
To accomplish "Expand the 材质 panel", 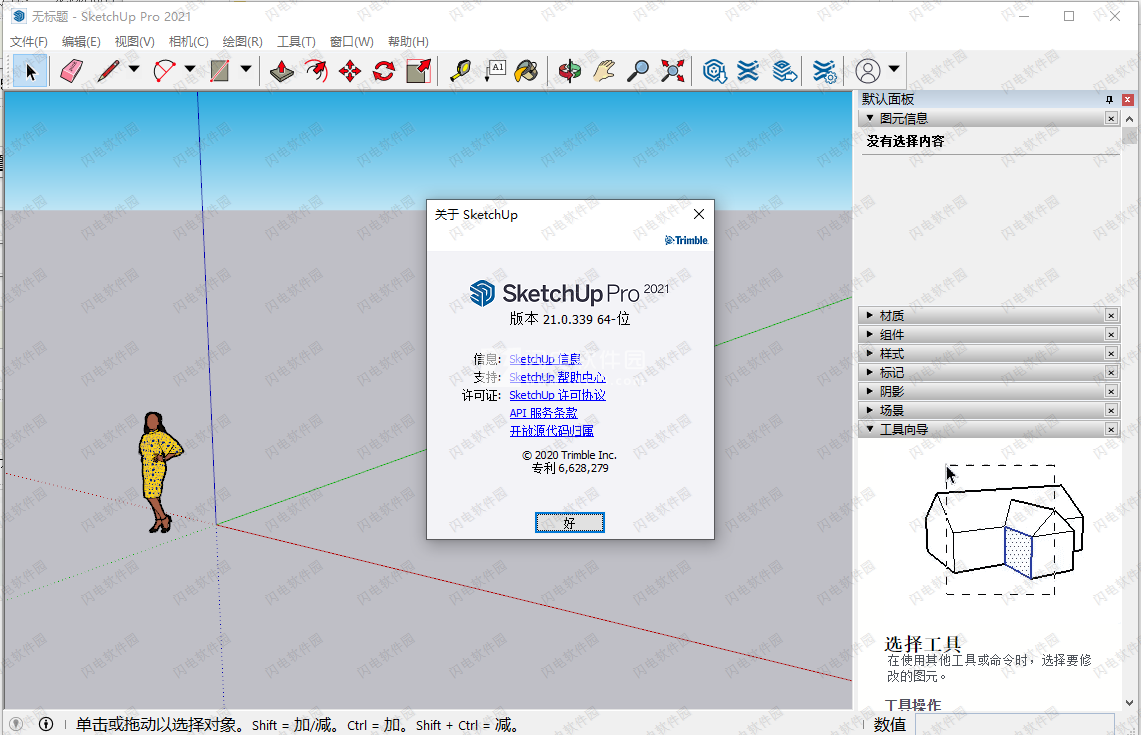I will pyautogui.click(x=870, y=315).
